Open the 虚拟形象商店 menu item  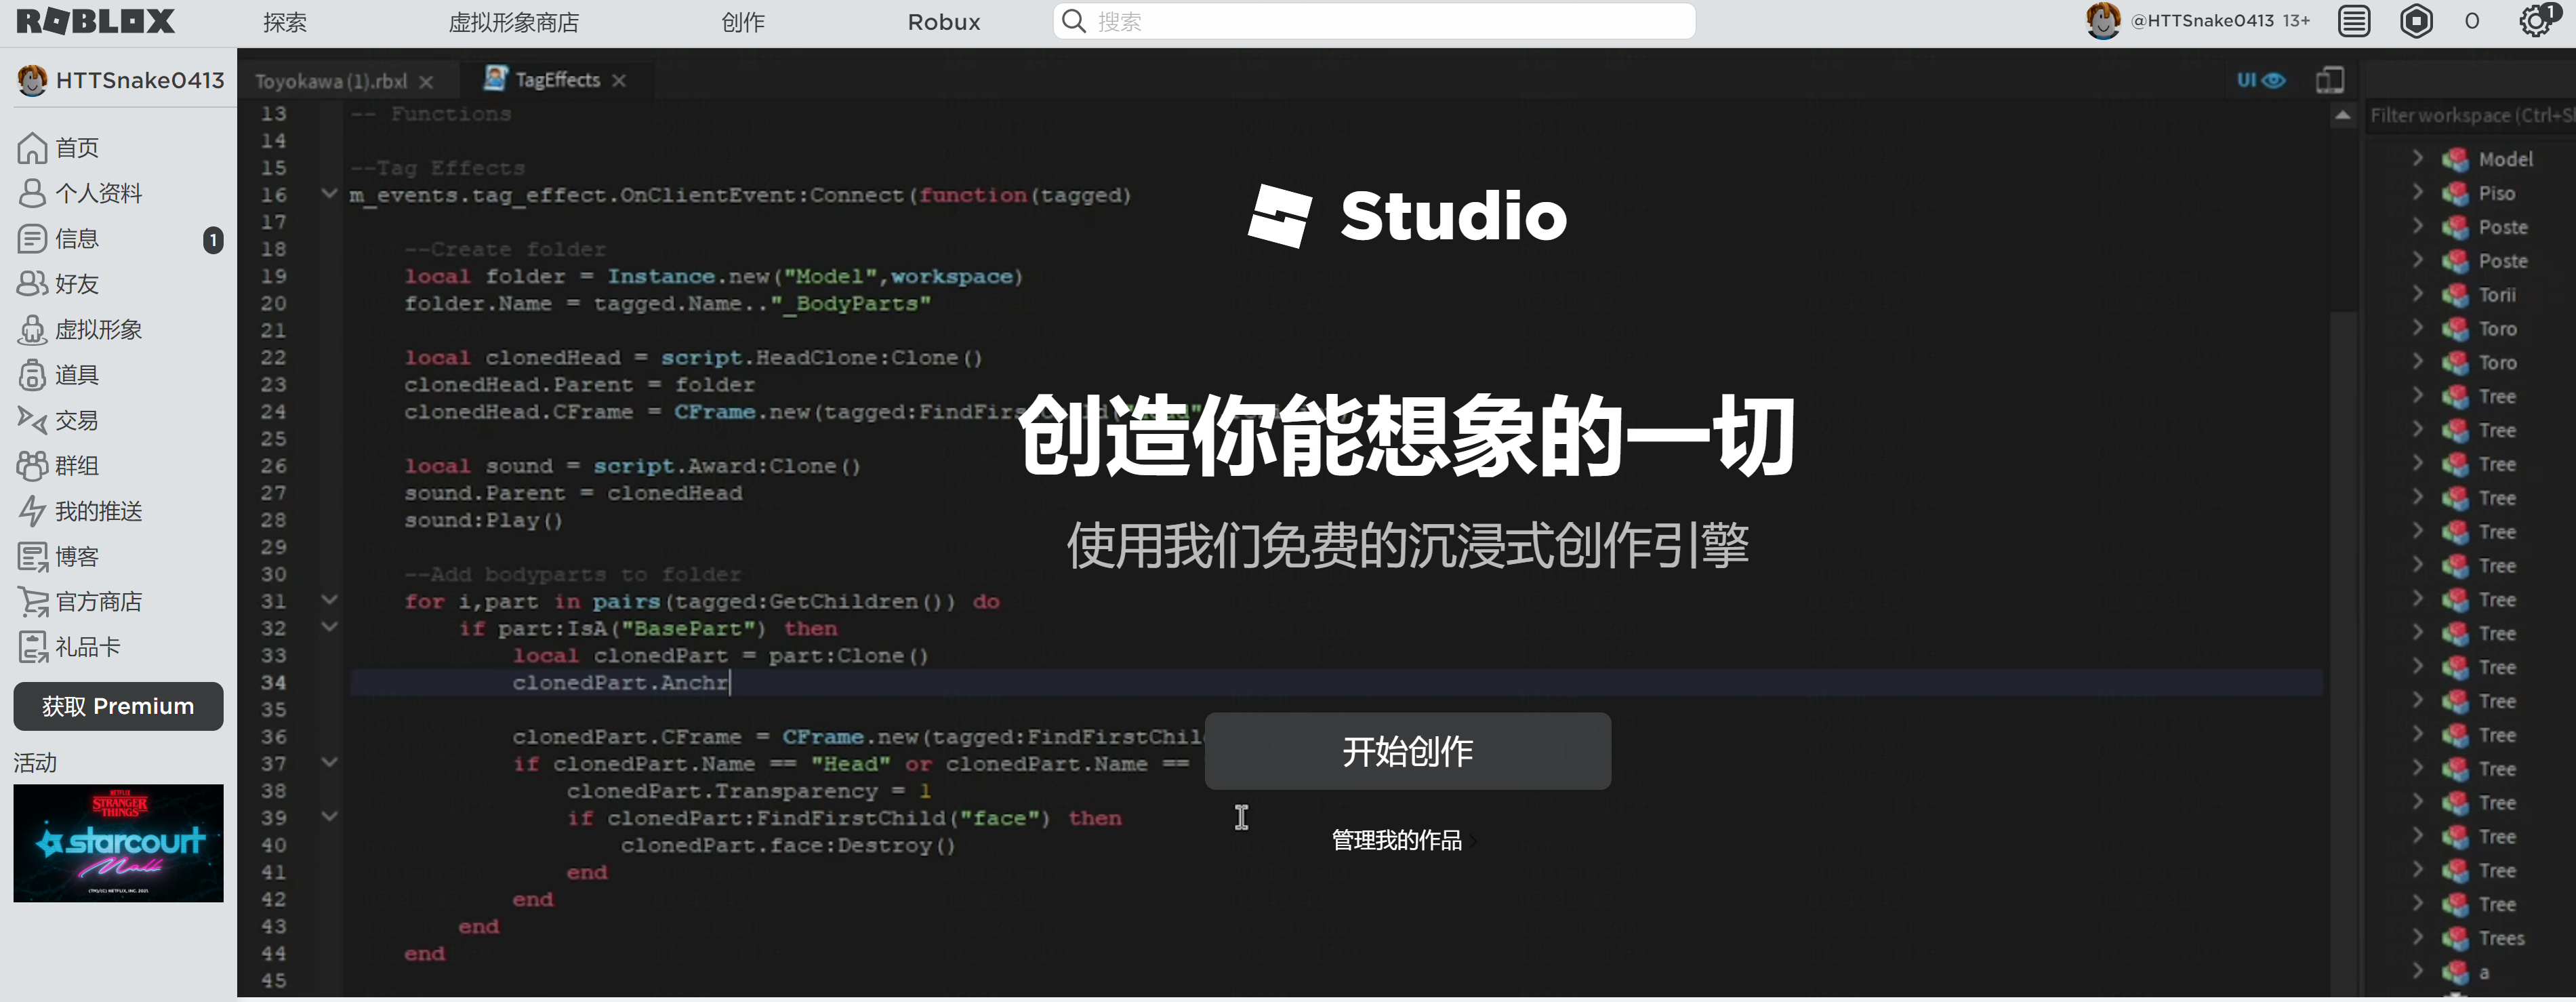click(514, 22)
